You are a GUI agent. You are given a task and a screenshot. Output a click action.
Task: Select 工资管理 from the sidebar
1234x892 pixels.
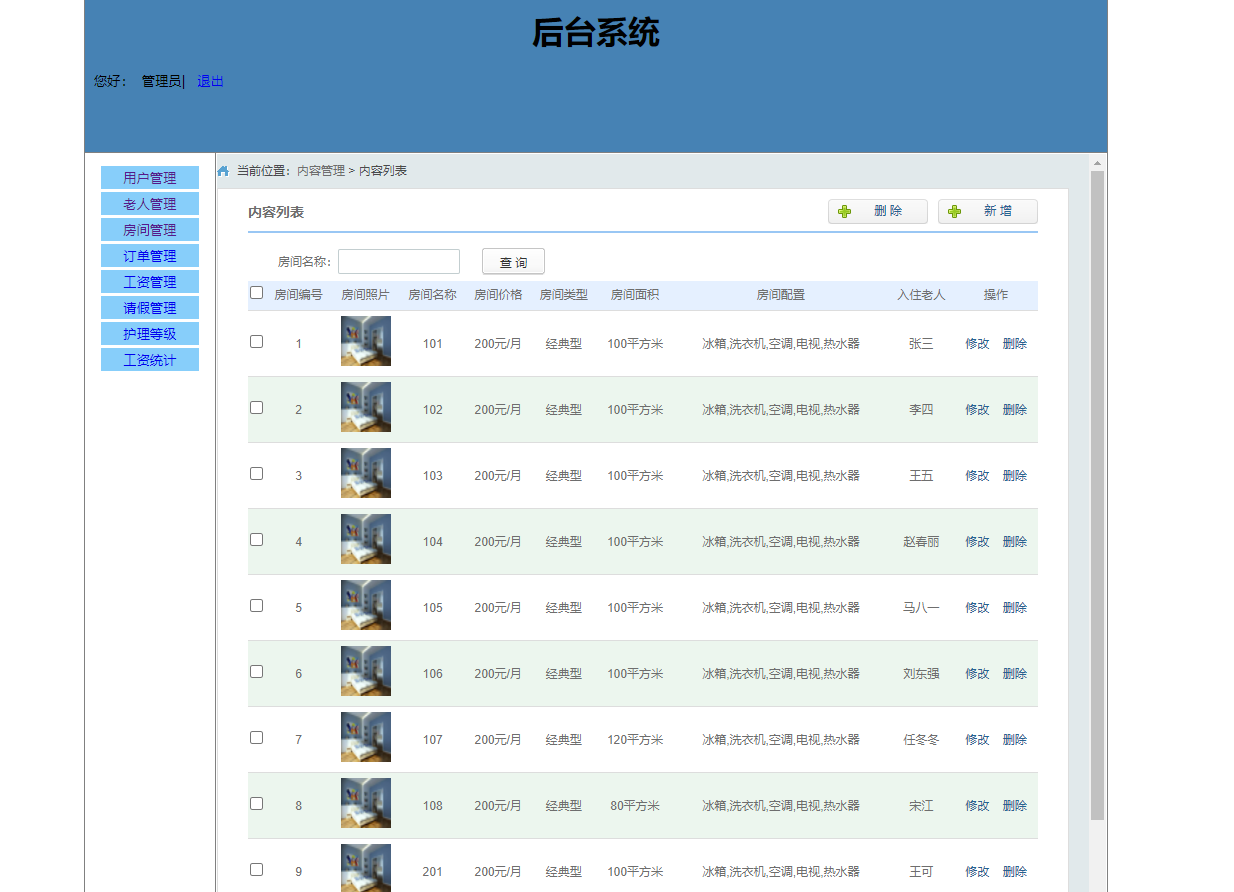(149, 281)
